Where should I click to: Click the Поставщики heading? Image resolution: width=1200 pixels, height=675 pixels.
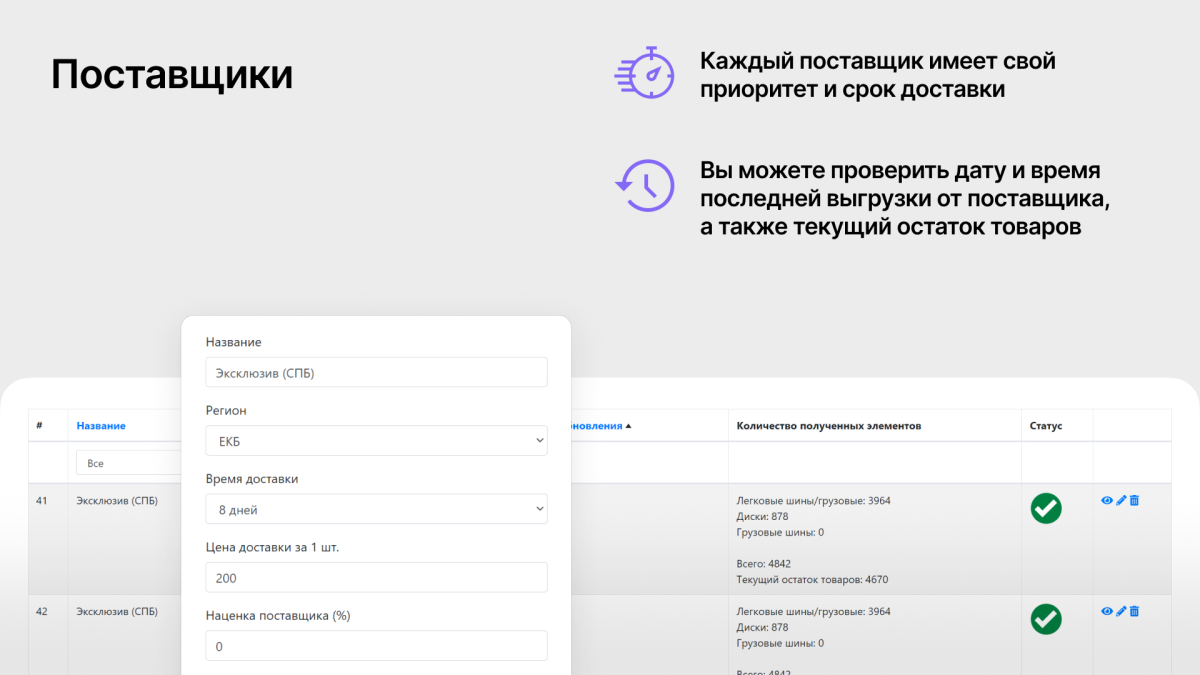coord(172,75)
